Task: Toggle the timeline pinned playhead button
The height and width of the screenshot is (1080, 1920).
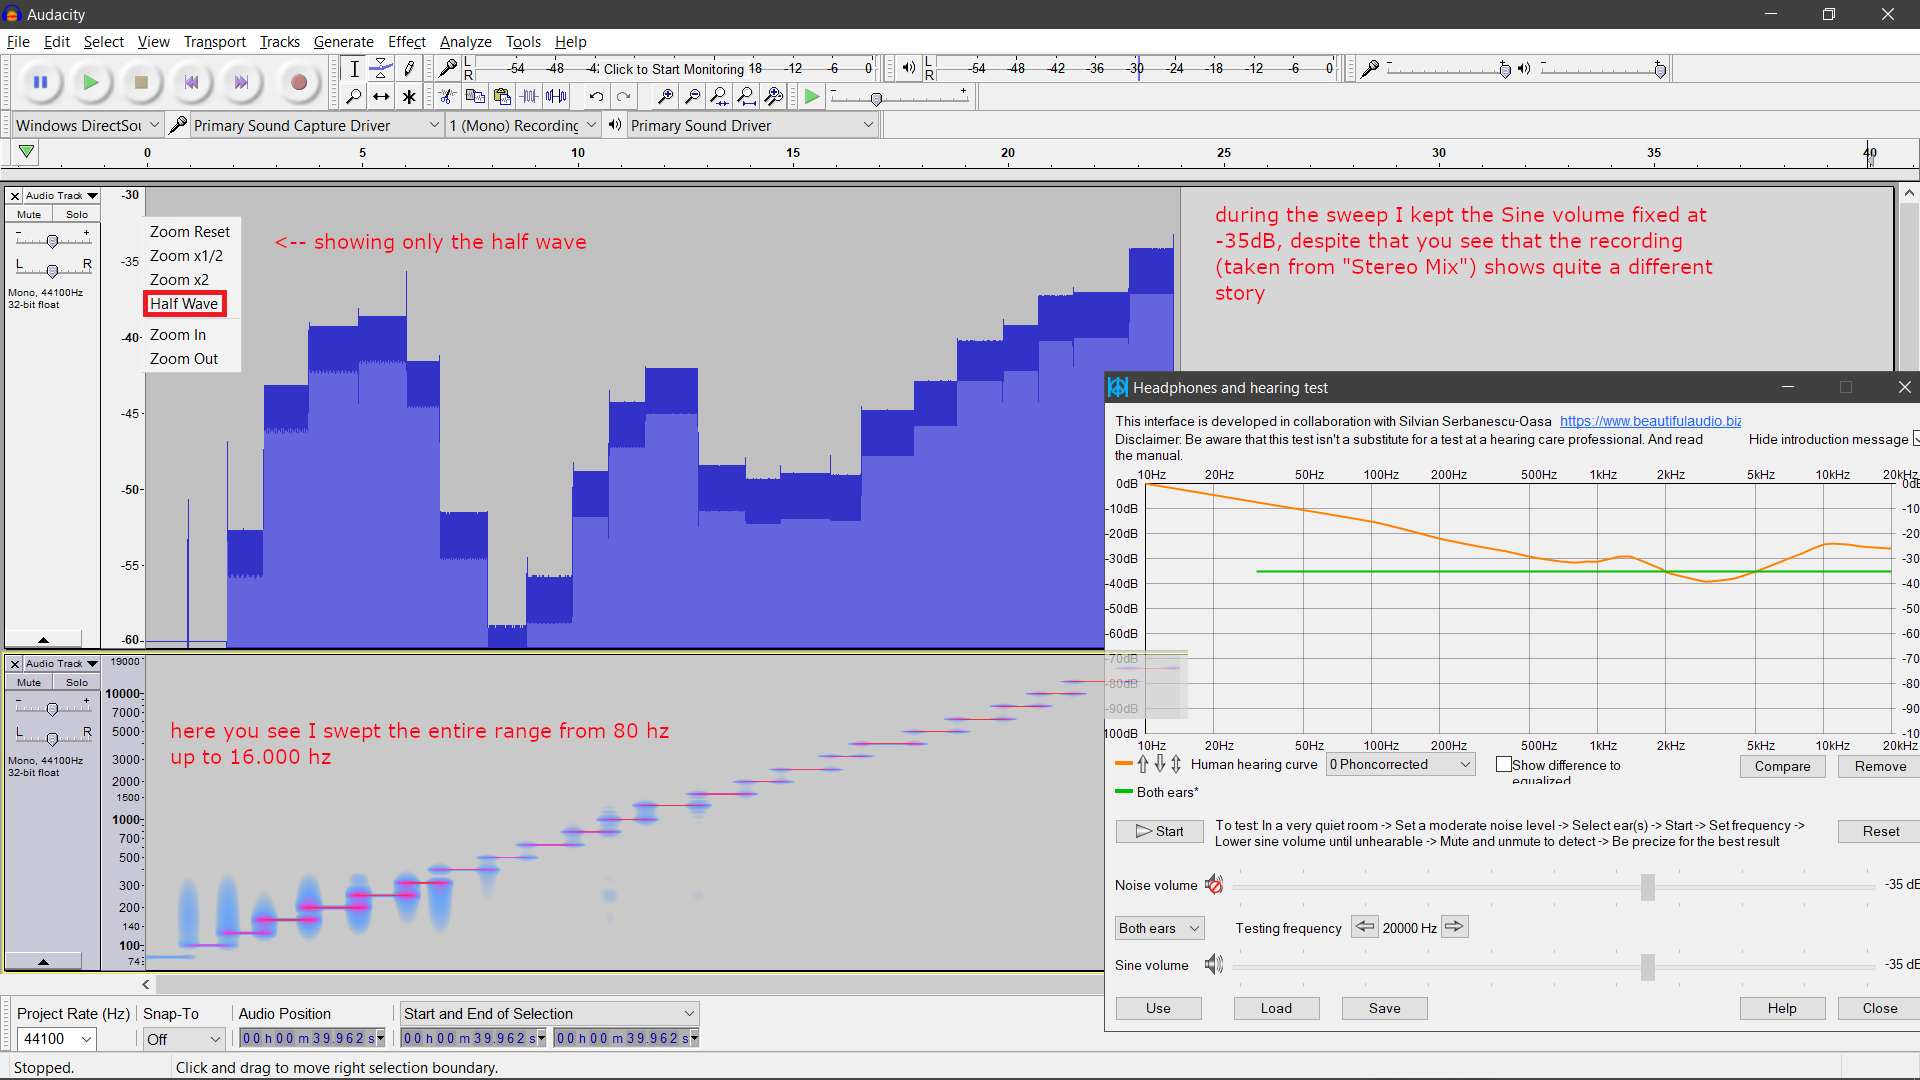Action: [27, 152]
